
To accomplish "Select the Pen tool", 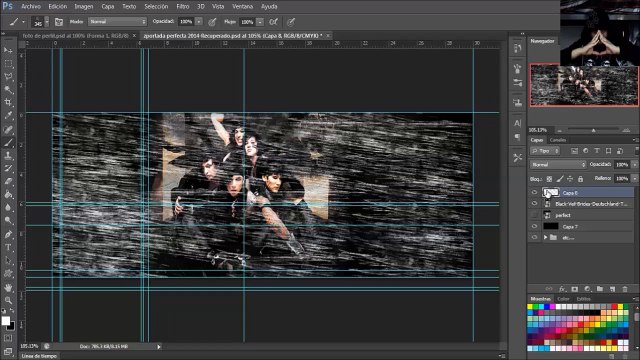I will (8, 234).
